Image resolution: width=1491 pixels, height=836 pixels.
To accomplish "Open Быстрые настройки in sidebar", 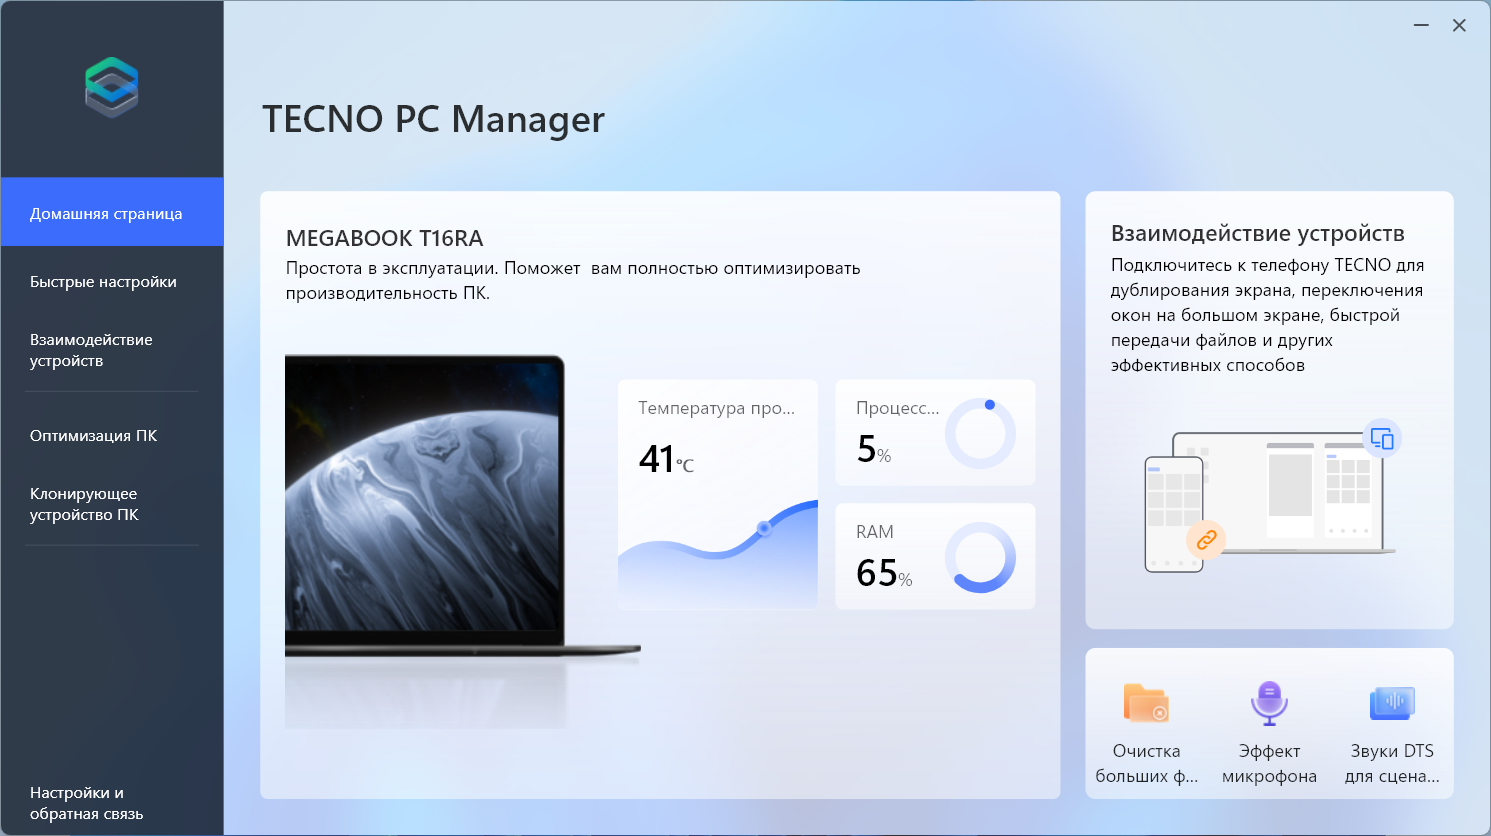I will point(112,282).
